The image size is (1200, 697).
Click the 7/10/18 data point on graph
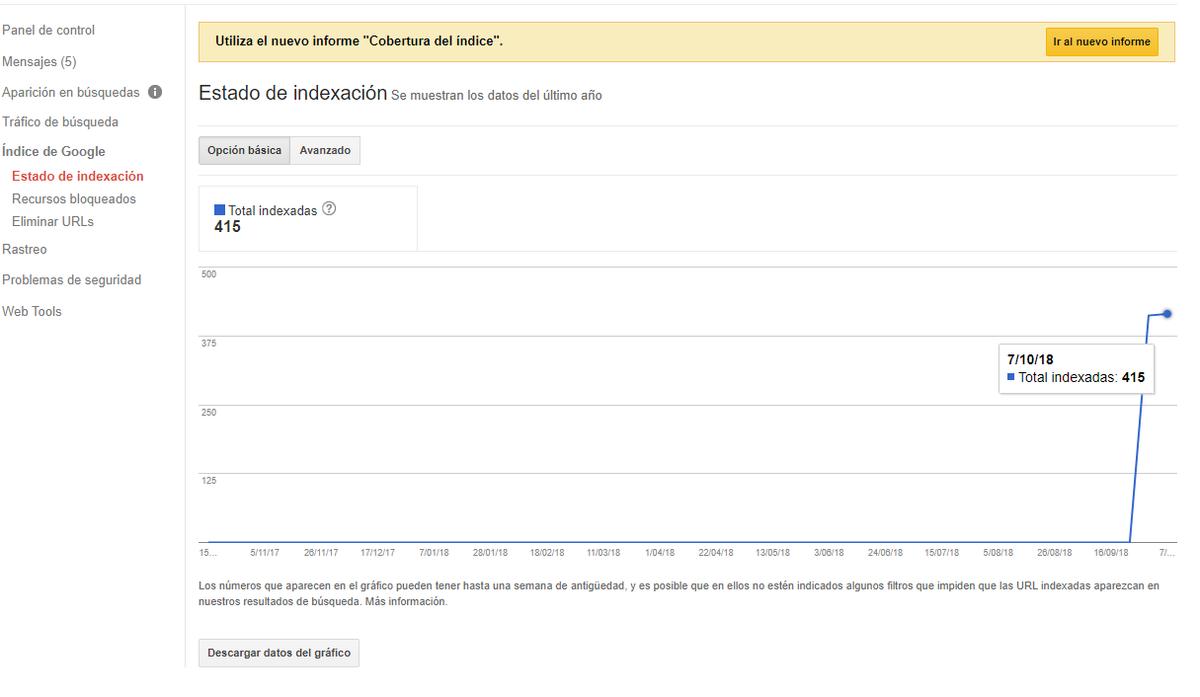1167,314
